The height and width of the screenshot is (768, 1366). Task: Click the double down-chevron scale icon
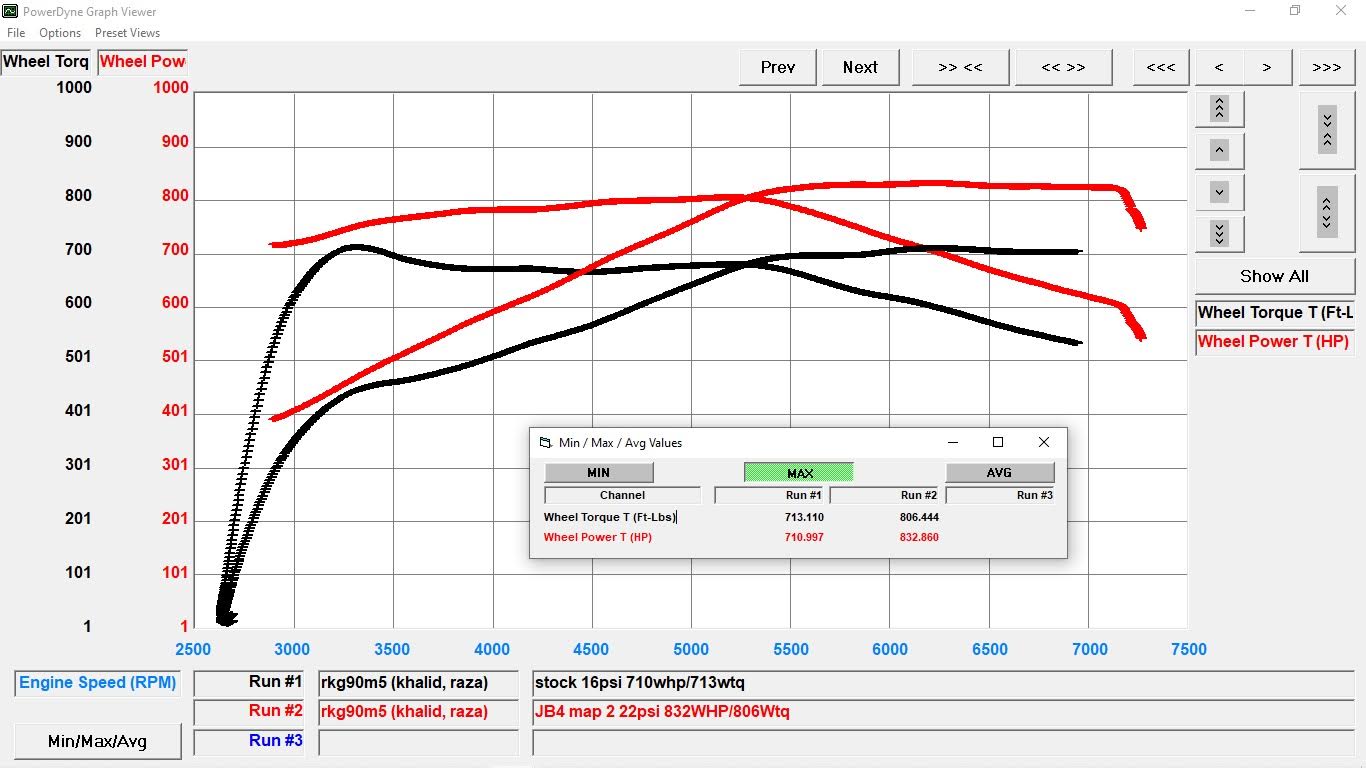pos(1218,233)
